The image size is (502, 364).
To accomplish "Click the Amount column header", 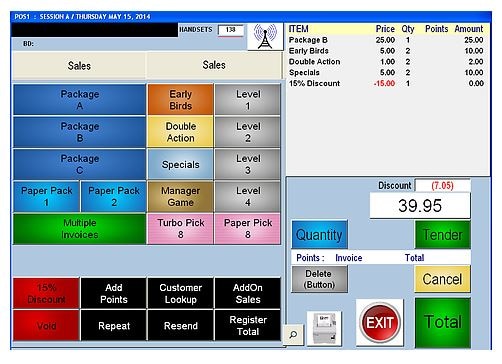I will click(469, 29).
